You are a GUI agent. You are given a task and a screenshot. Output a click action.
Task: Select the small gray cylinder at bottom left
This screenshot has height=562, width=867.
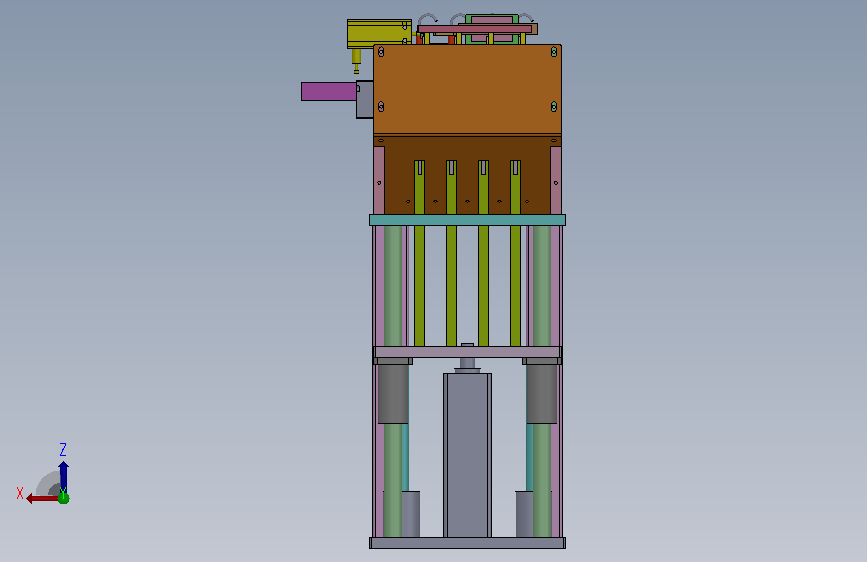(x=411, y=514)
